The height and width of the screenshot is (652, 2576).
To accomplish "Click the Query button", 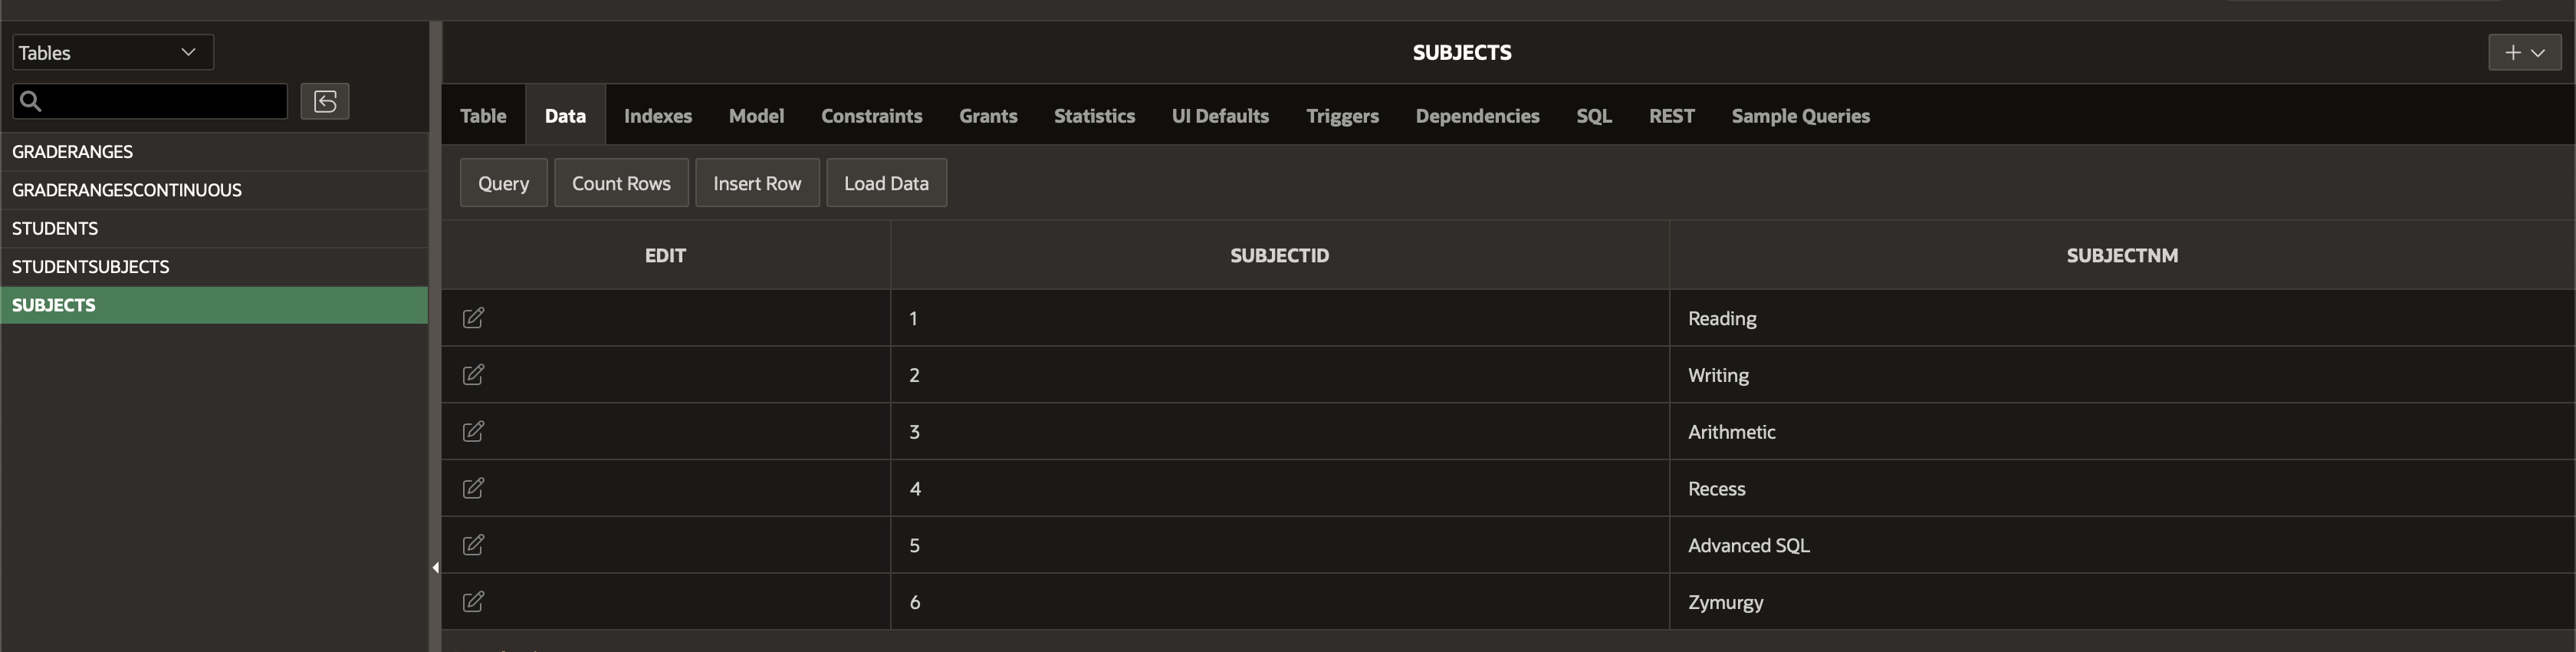I will 503,183.
